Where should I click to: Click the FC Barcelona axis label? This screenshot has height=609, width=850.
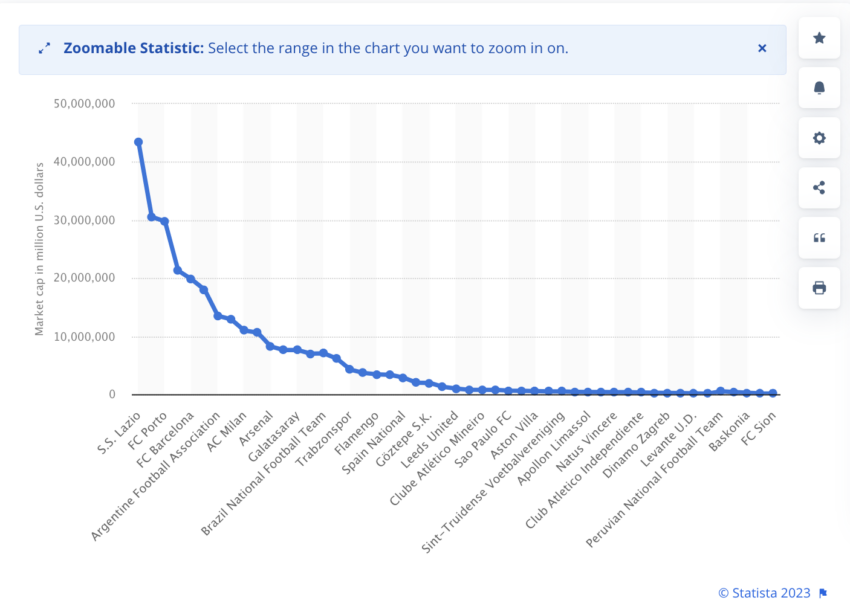tap(165, 439)
